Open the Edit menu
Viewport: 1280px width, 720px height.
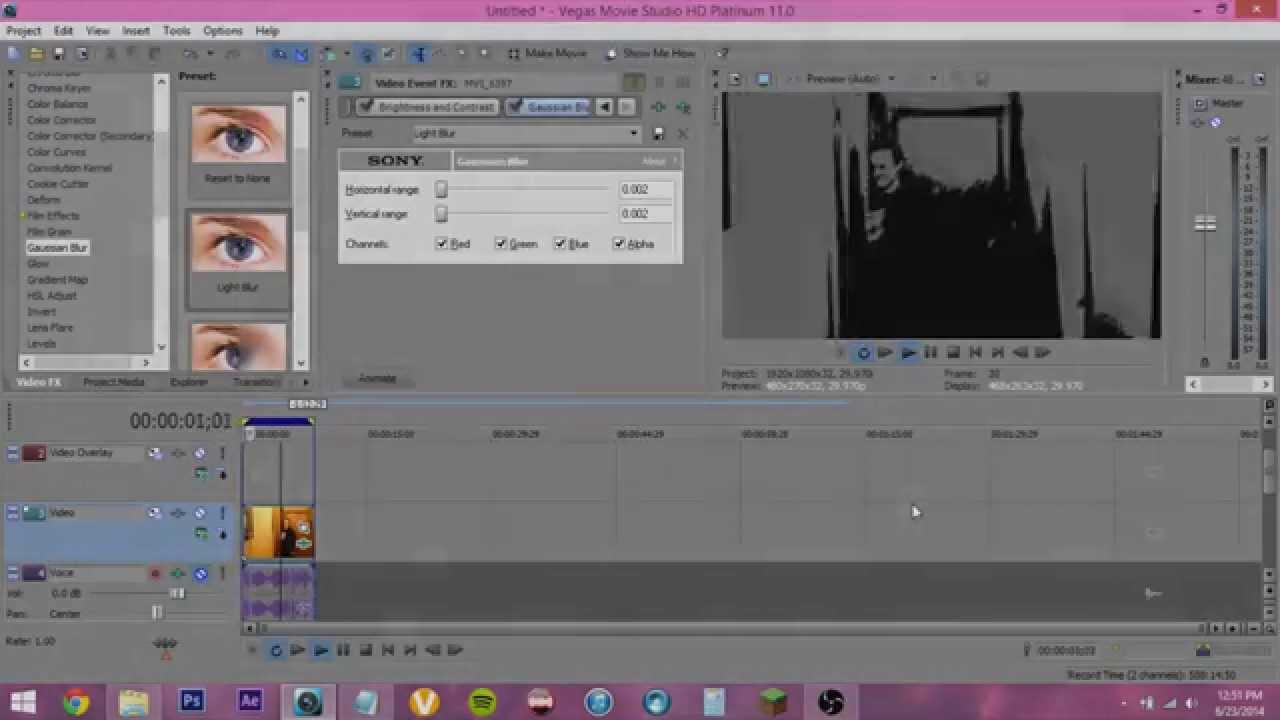[x=63, y=31]
